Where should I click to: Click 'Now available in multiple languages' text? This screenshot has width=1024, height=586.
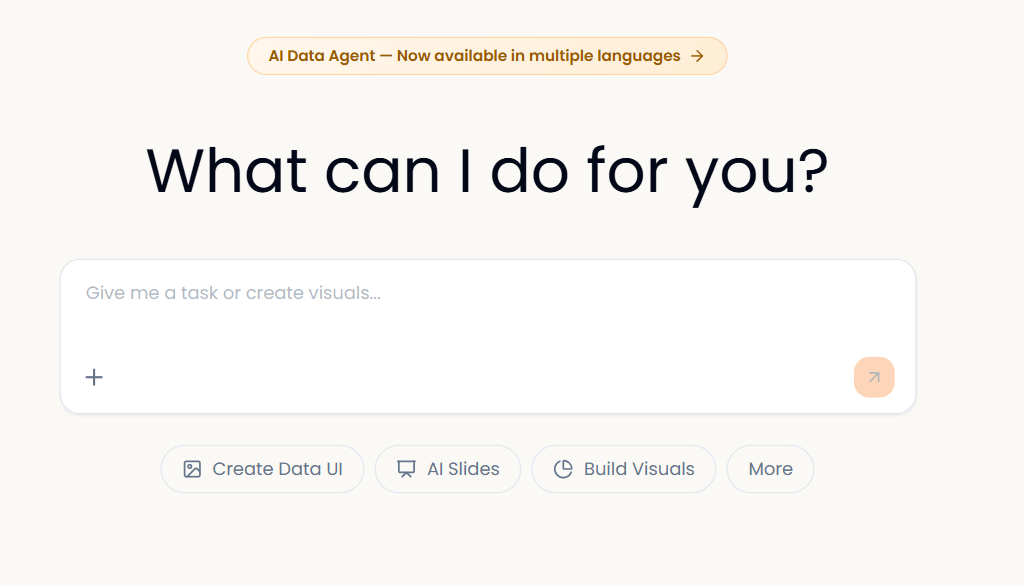(538, 56)
